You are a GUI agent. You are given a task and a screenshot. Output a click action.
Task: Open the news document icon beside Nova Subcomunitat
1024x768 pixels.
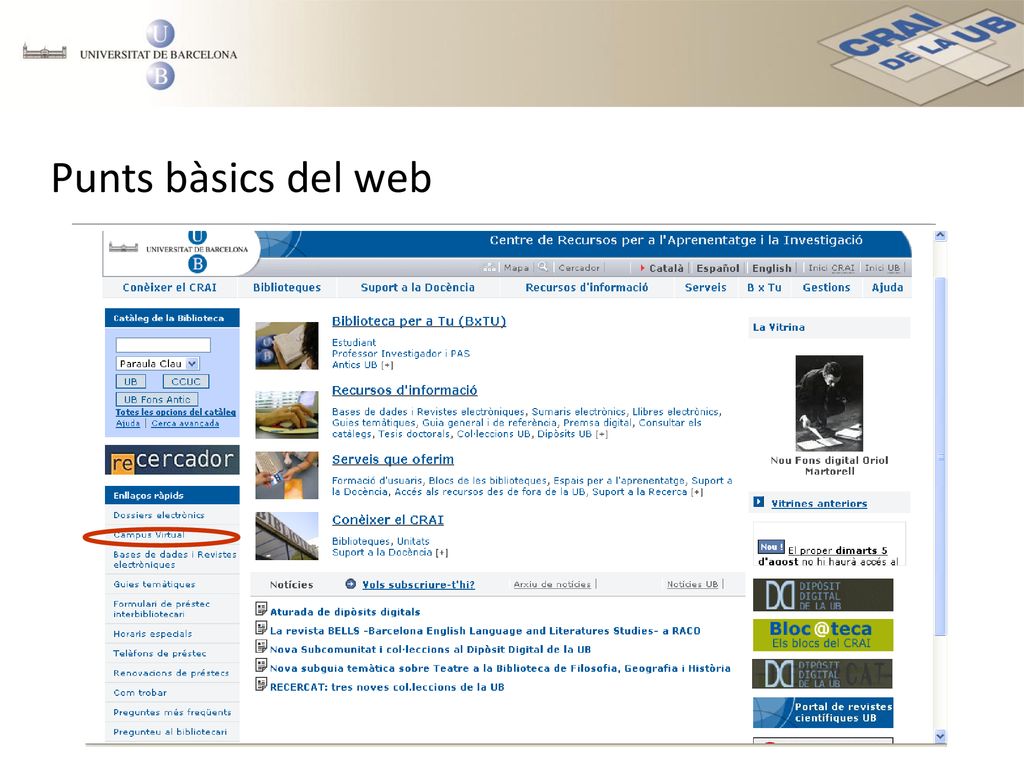click(x=261, y=647)
